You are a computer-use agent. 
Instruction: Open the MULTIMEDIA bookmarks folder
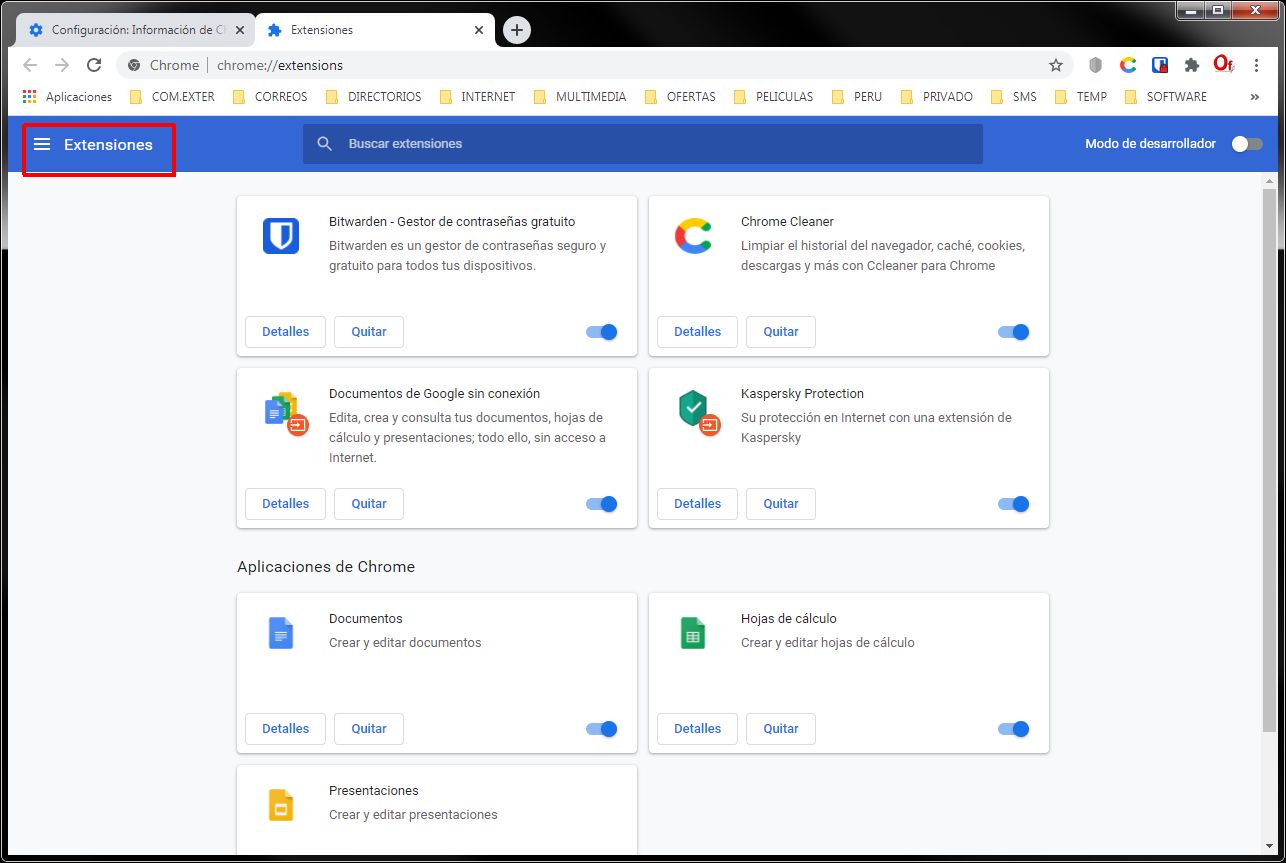point(580,97)
